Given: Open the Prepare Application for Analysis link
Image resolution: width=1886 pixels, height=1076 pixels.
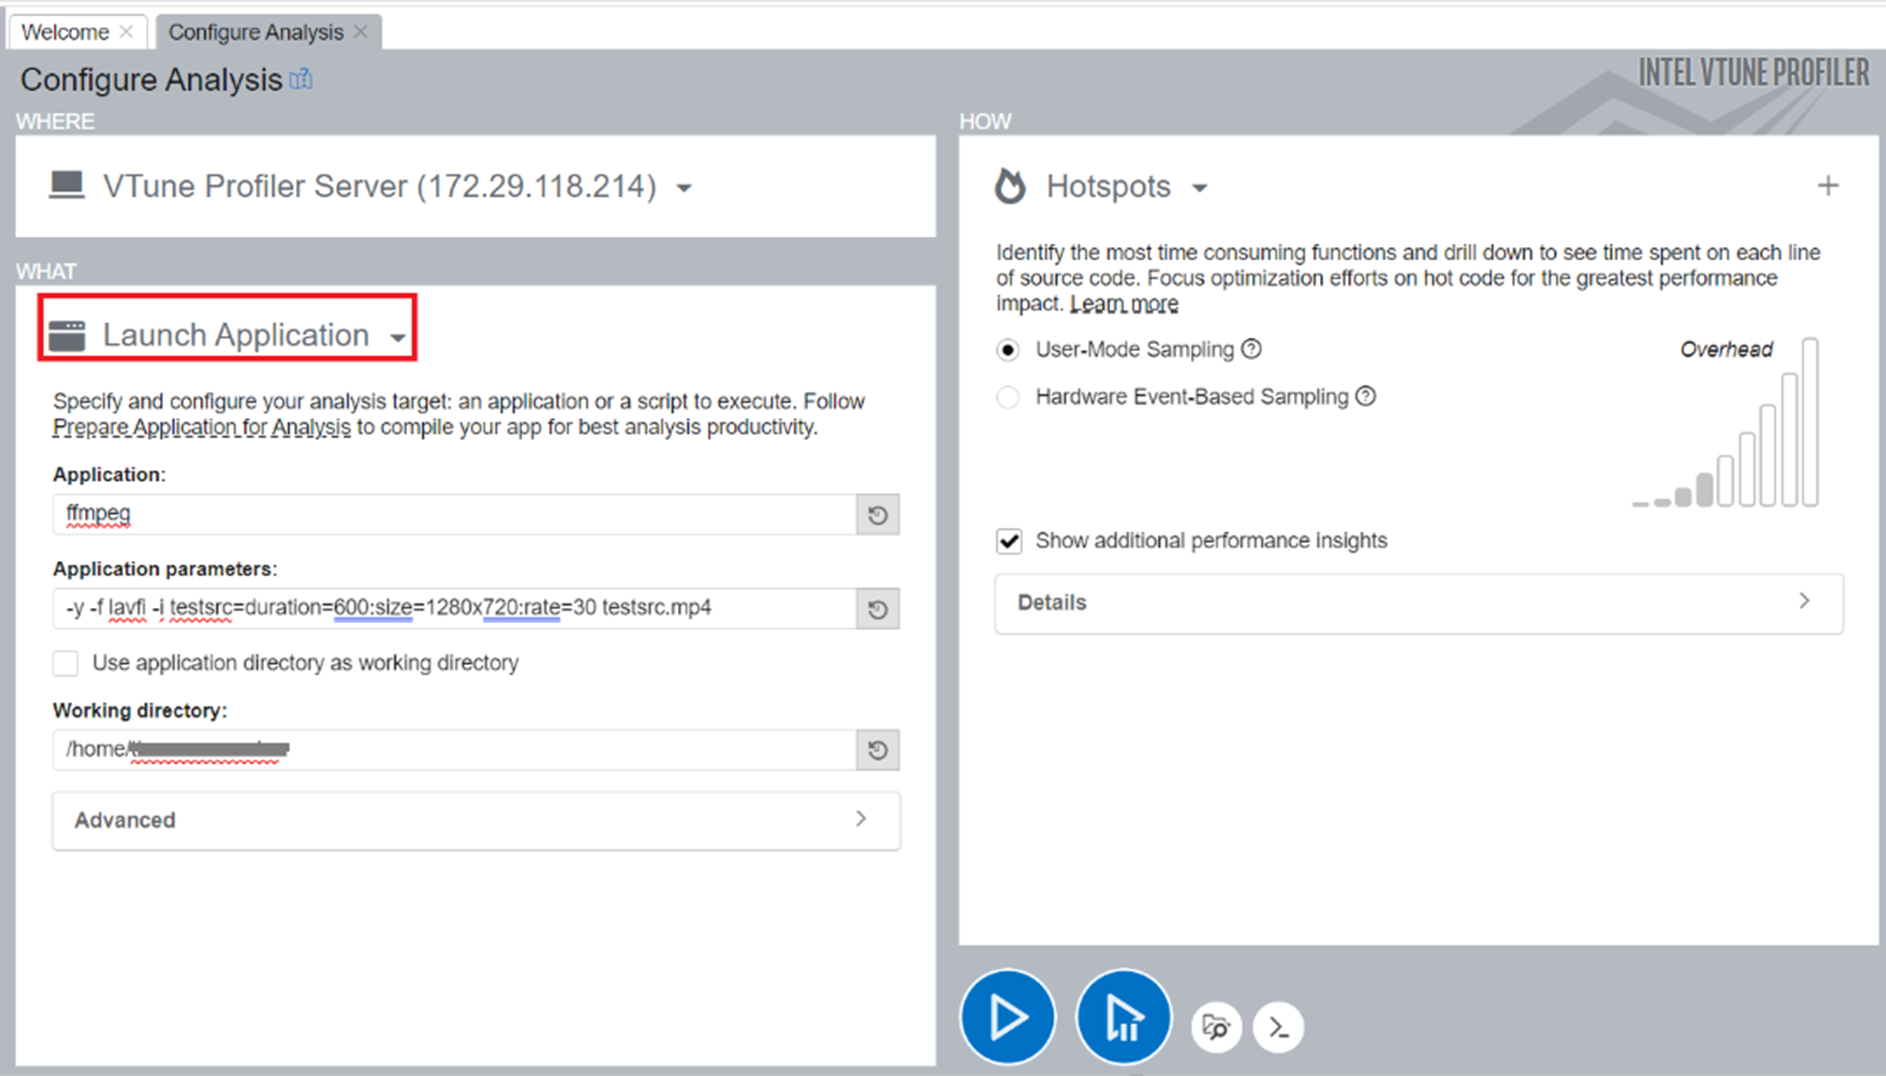Looking at the screenshot, I should pyautogui.click(x=201, y=426).
